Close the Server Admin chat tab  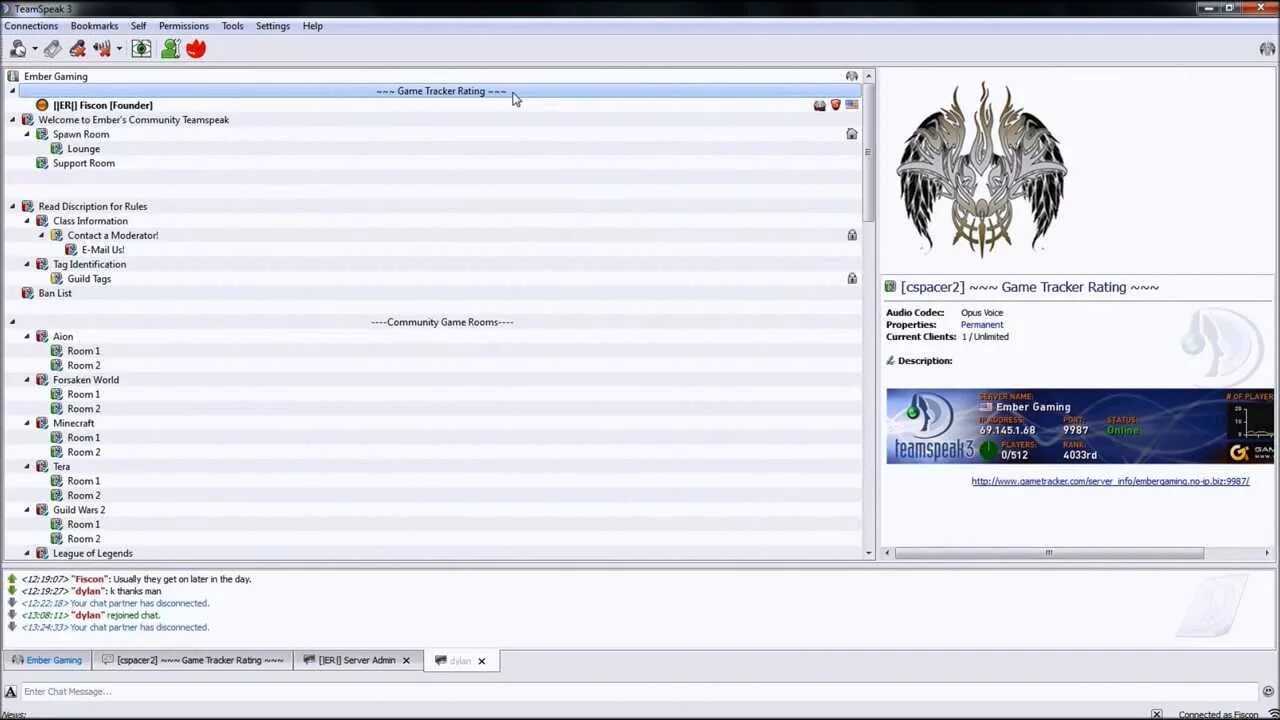406,661
